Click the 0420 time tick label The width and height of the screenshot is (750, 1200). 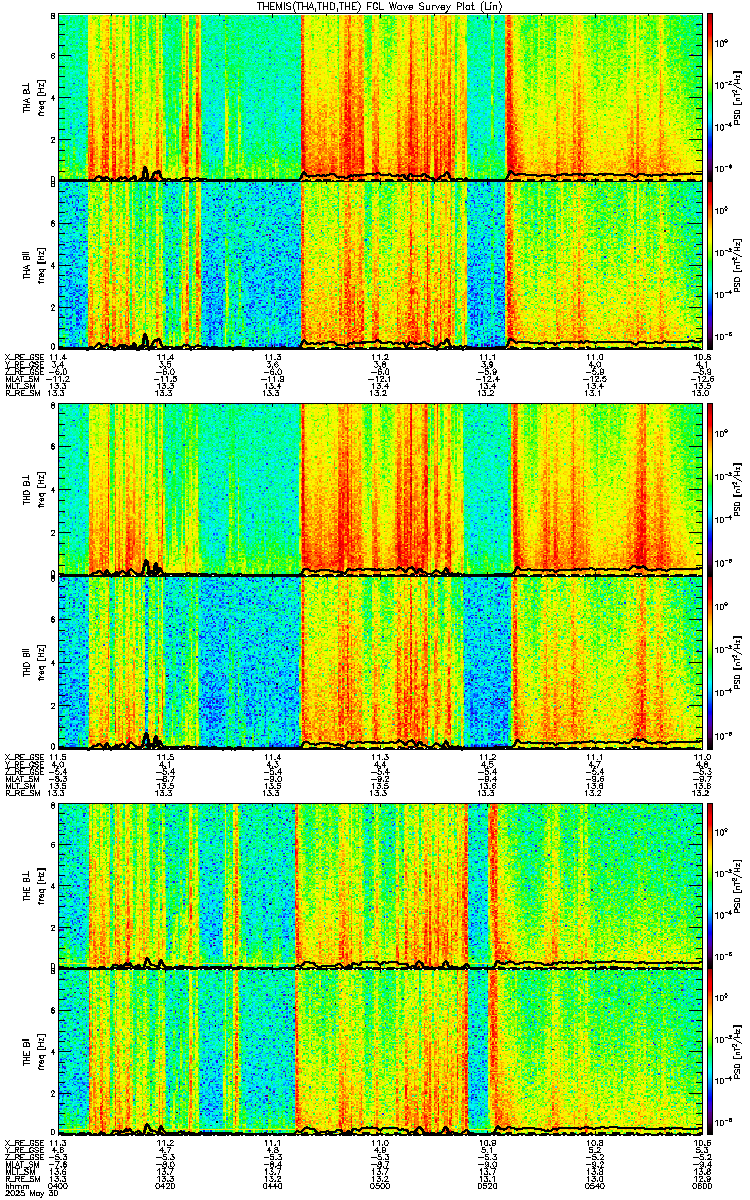click(x=166, y=1185)
